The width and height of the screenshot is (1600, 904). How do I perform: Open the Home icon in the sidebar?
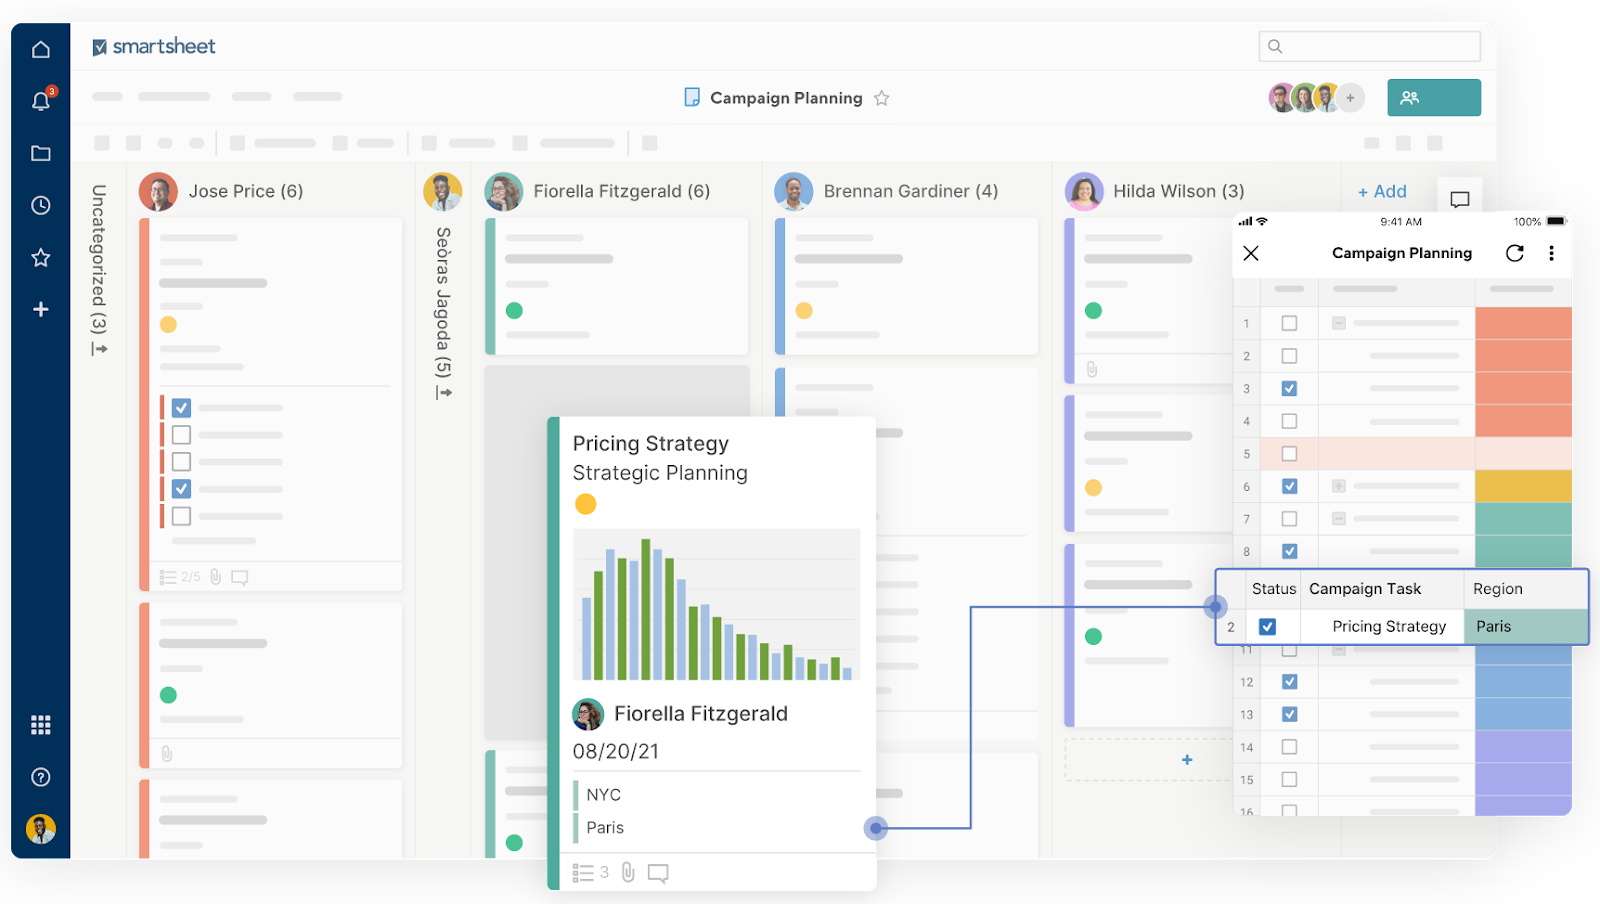pos(40,48)
